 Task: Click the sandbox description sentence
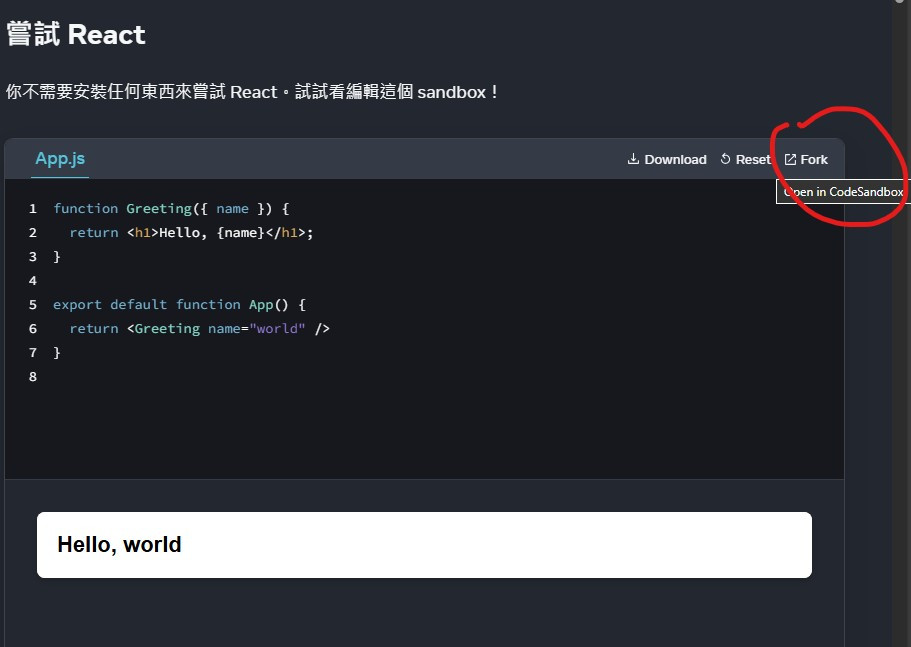point(252,92)
